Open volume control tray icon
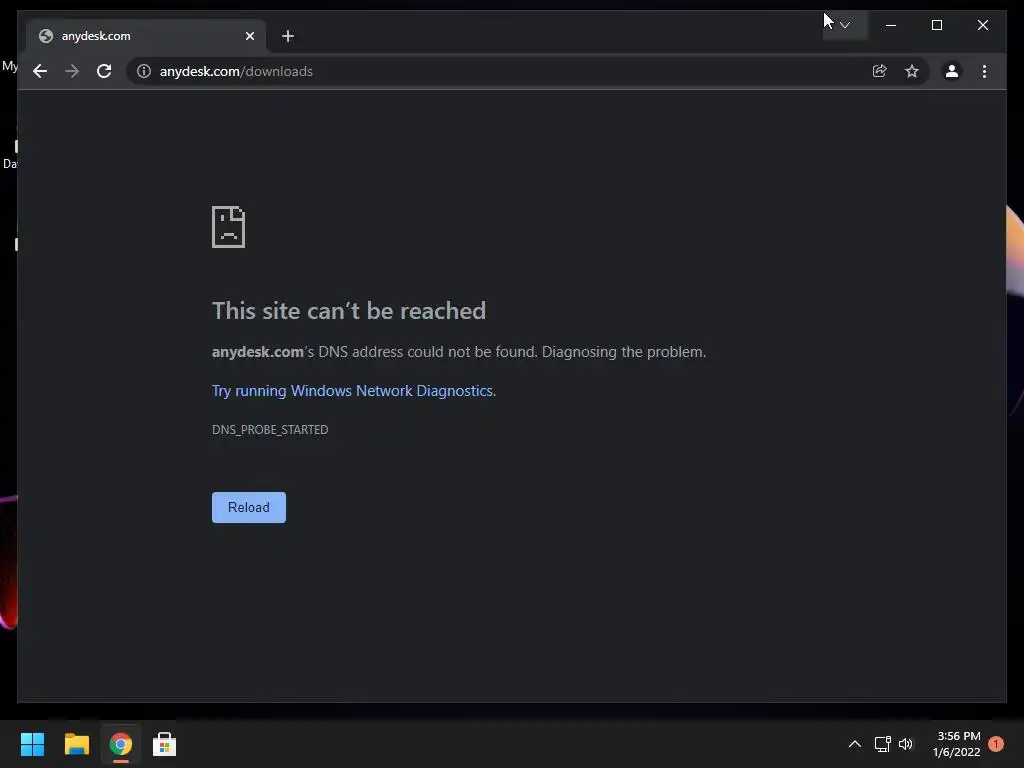This screenshot has width=1024, height=768. click(906, 744)
